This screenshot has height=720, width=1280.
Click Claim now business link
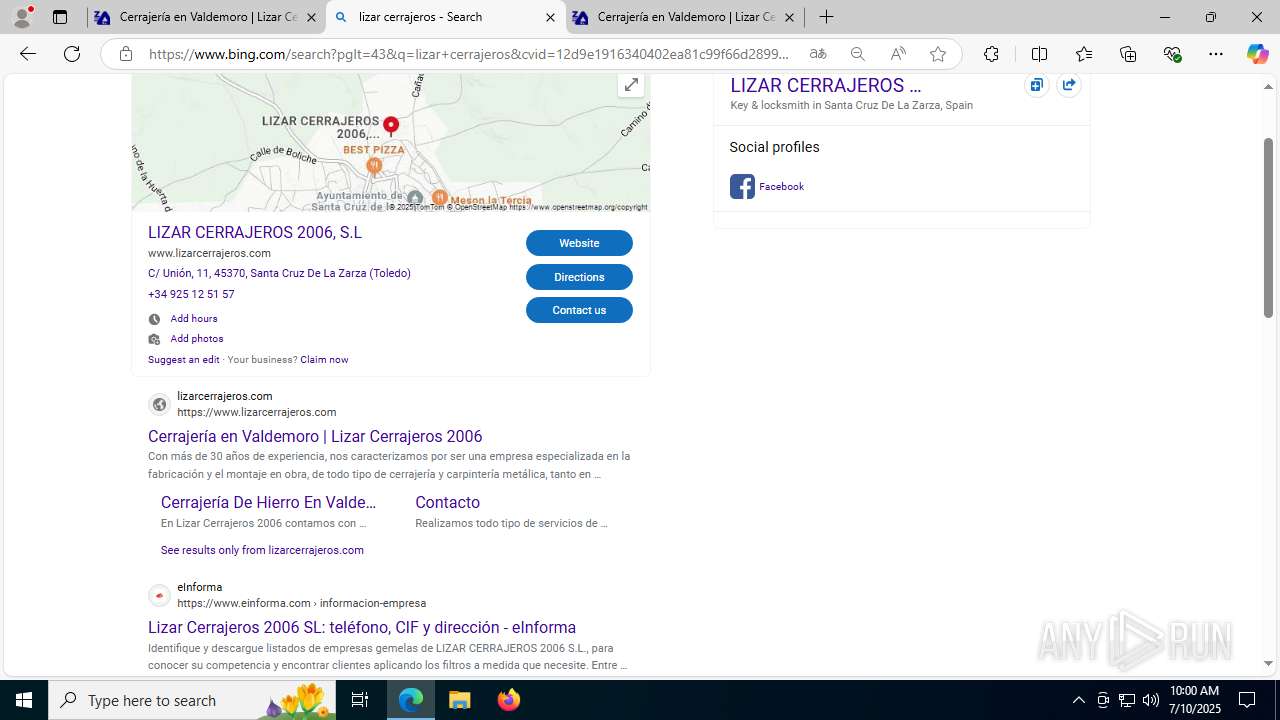click(x=324, y=360)
